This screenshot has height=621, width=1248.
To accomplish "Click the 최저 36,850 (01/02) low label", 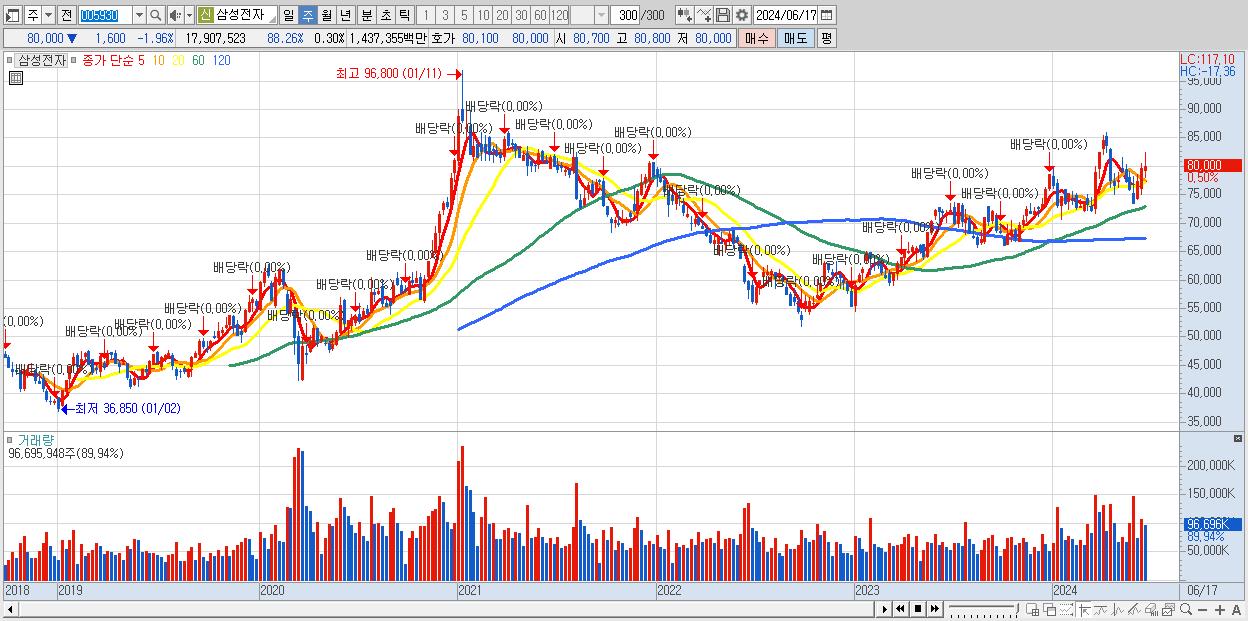I will (x=128, y=408).
